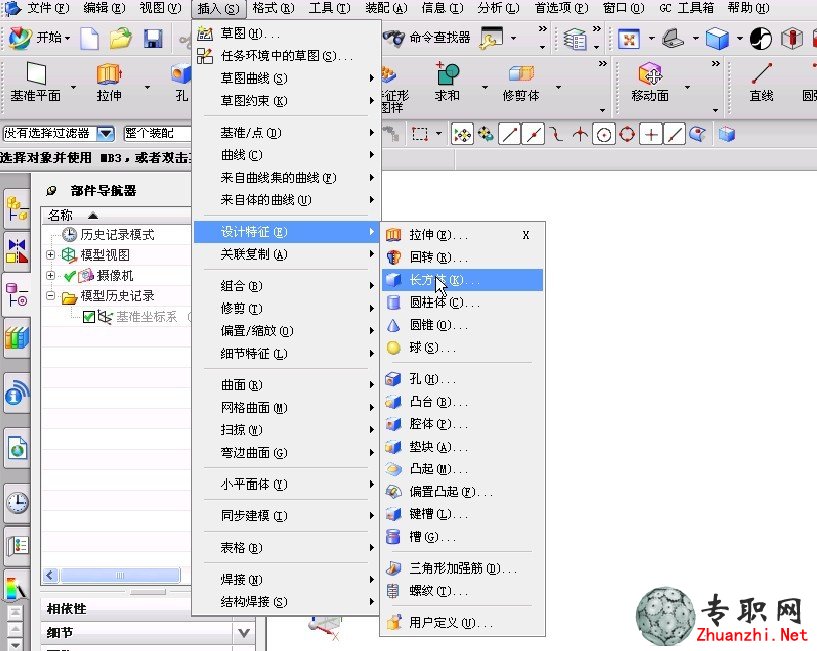The image size is (817, 651).
Task: Open the Internet Explorer sidebar tab
Action: 17,448
